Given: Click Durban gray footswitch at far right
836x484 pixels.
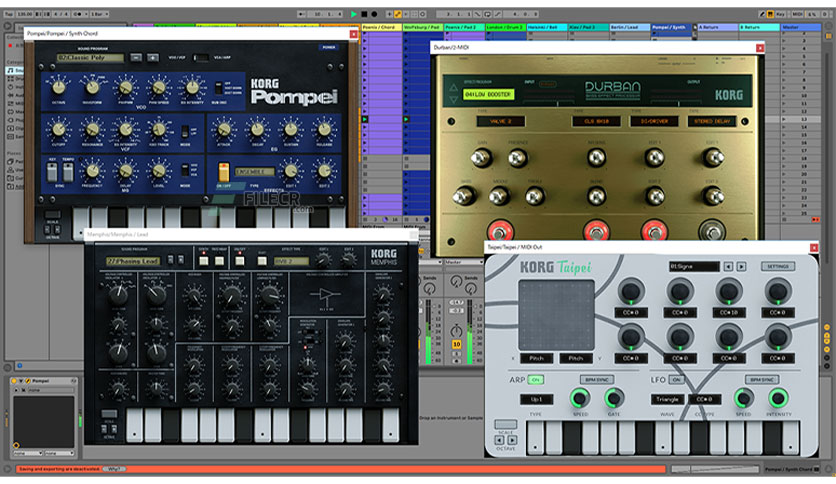Looking at the screenshot, I should pyautogui.click(x=712, y=231).
